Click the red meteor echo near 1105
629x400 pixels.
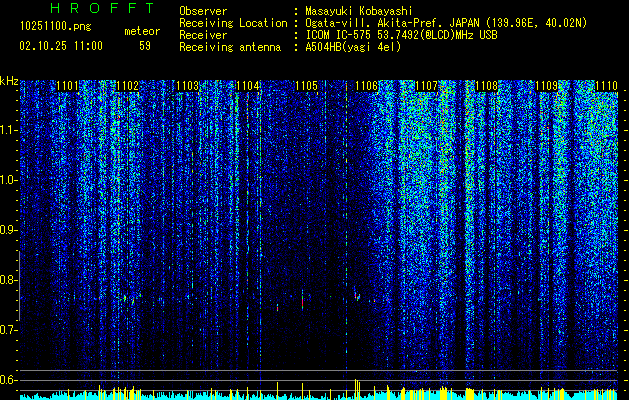302,300
